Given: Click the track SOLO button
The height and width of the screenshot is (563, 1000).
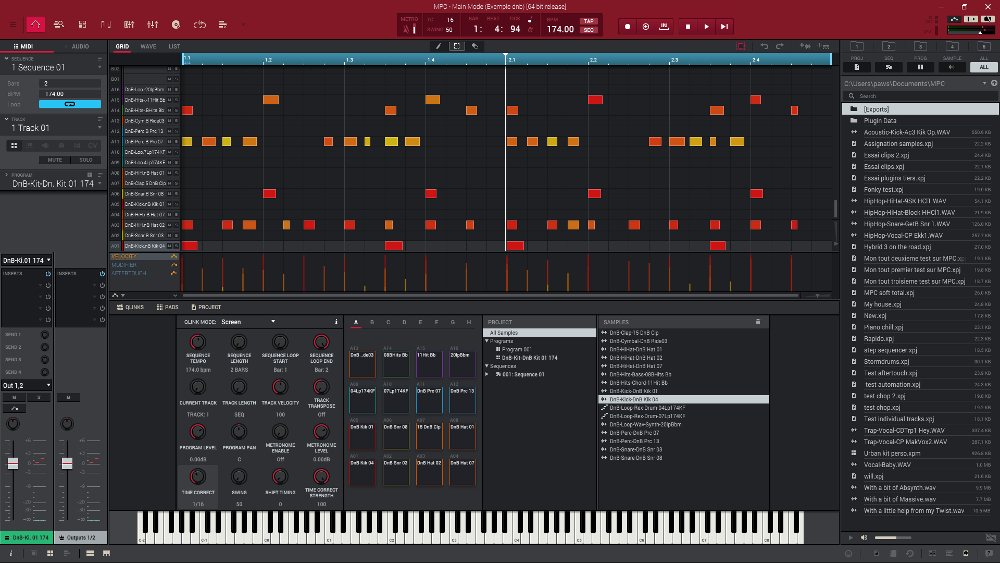Looking at the screenshot, I should tap(86, 160).
